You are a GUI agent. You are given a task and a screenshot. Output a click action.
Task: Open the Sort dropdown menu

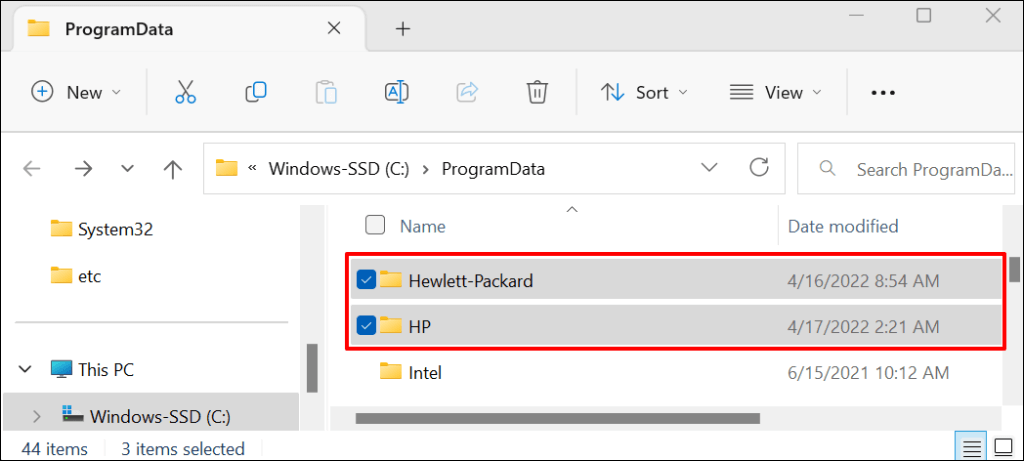(x=644, y=92)
